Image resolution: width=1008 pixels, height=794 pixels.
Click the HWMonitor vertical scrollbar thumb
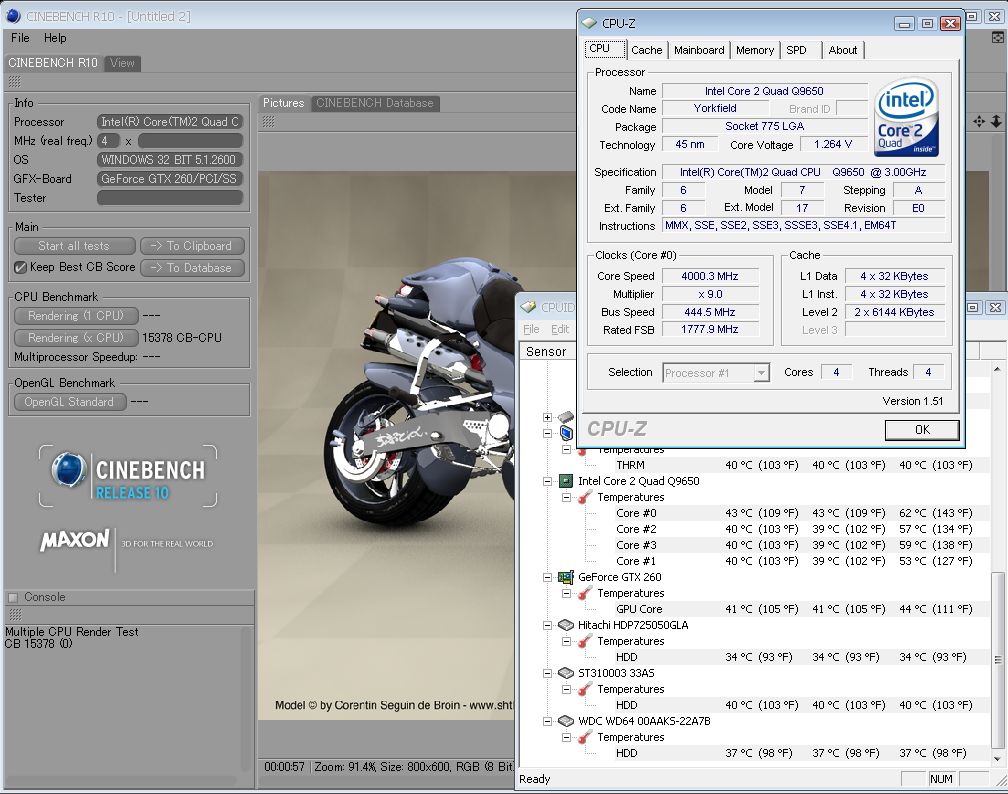click(x=999, y=660)
